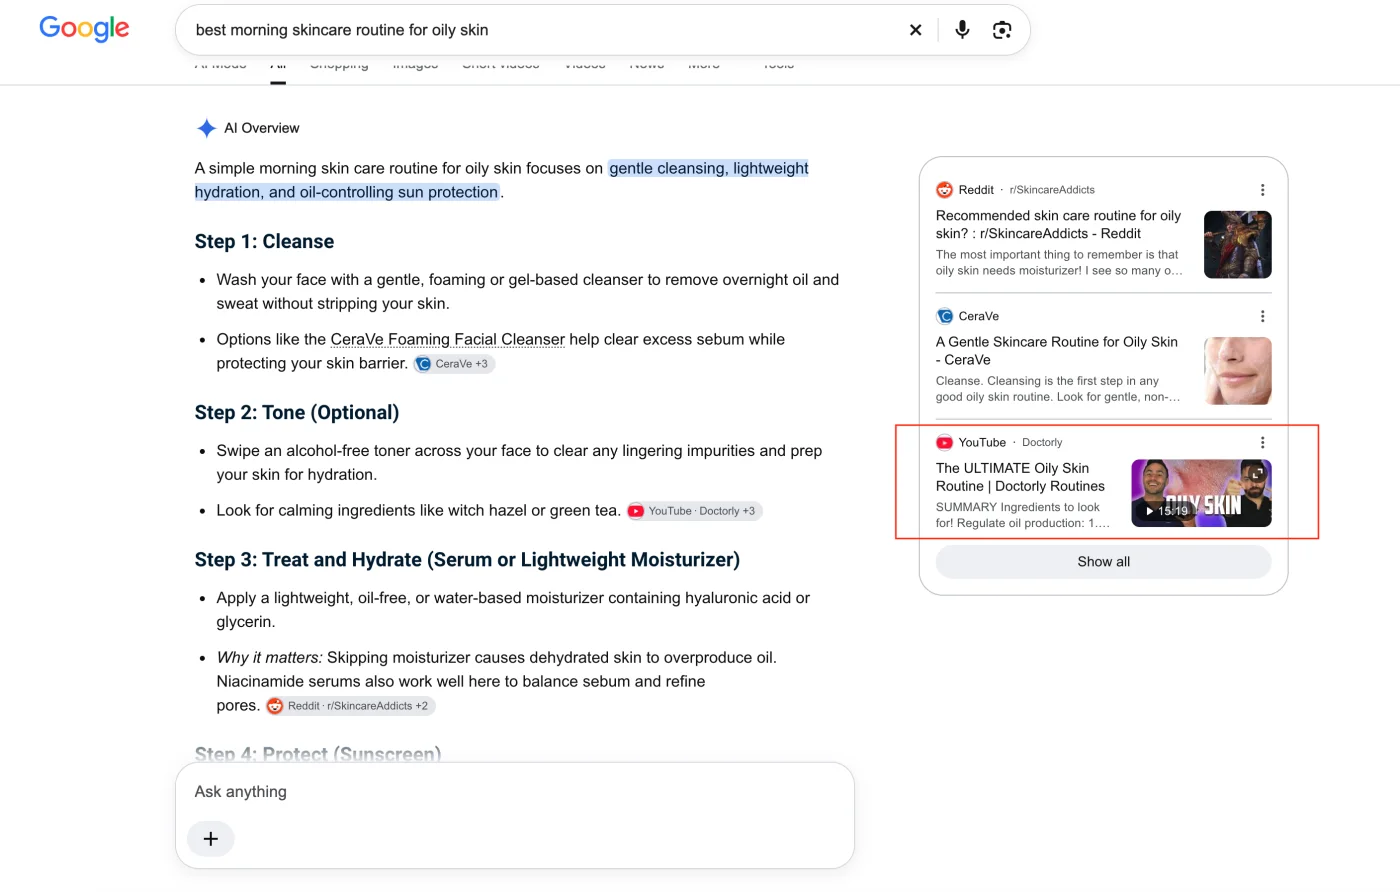Click the Google logo

coord(84,29)
